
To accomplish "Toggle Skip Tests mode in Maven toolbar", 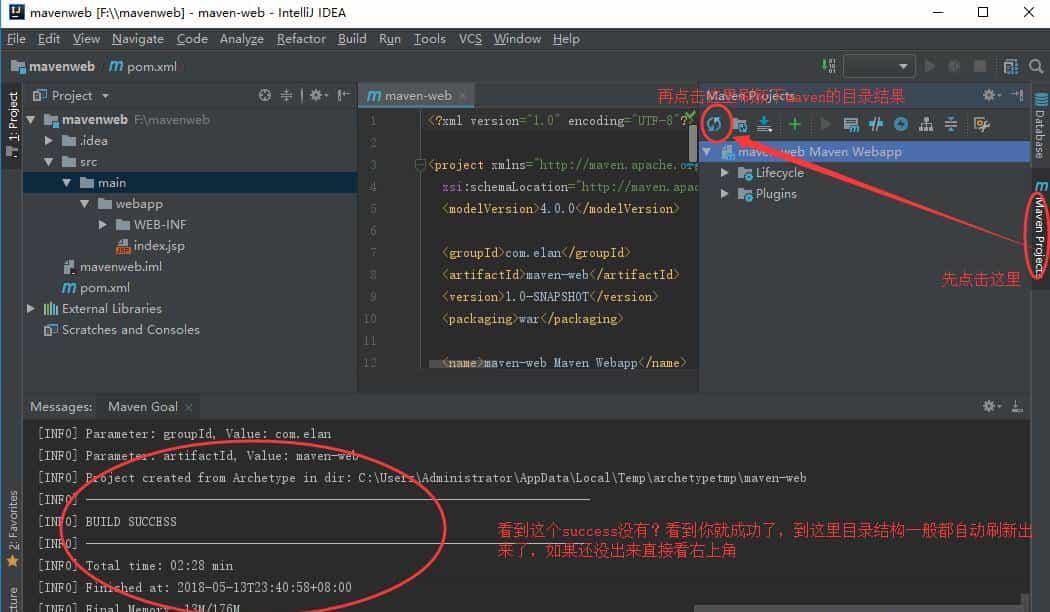I will [x=877, y=124].
